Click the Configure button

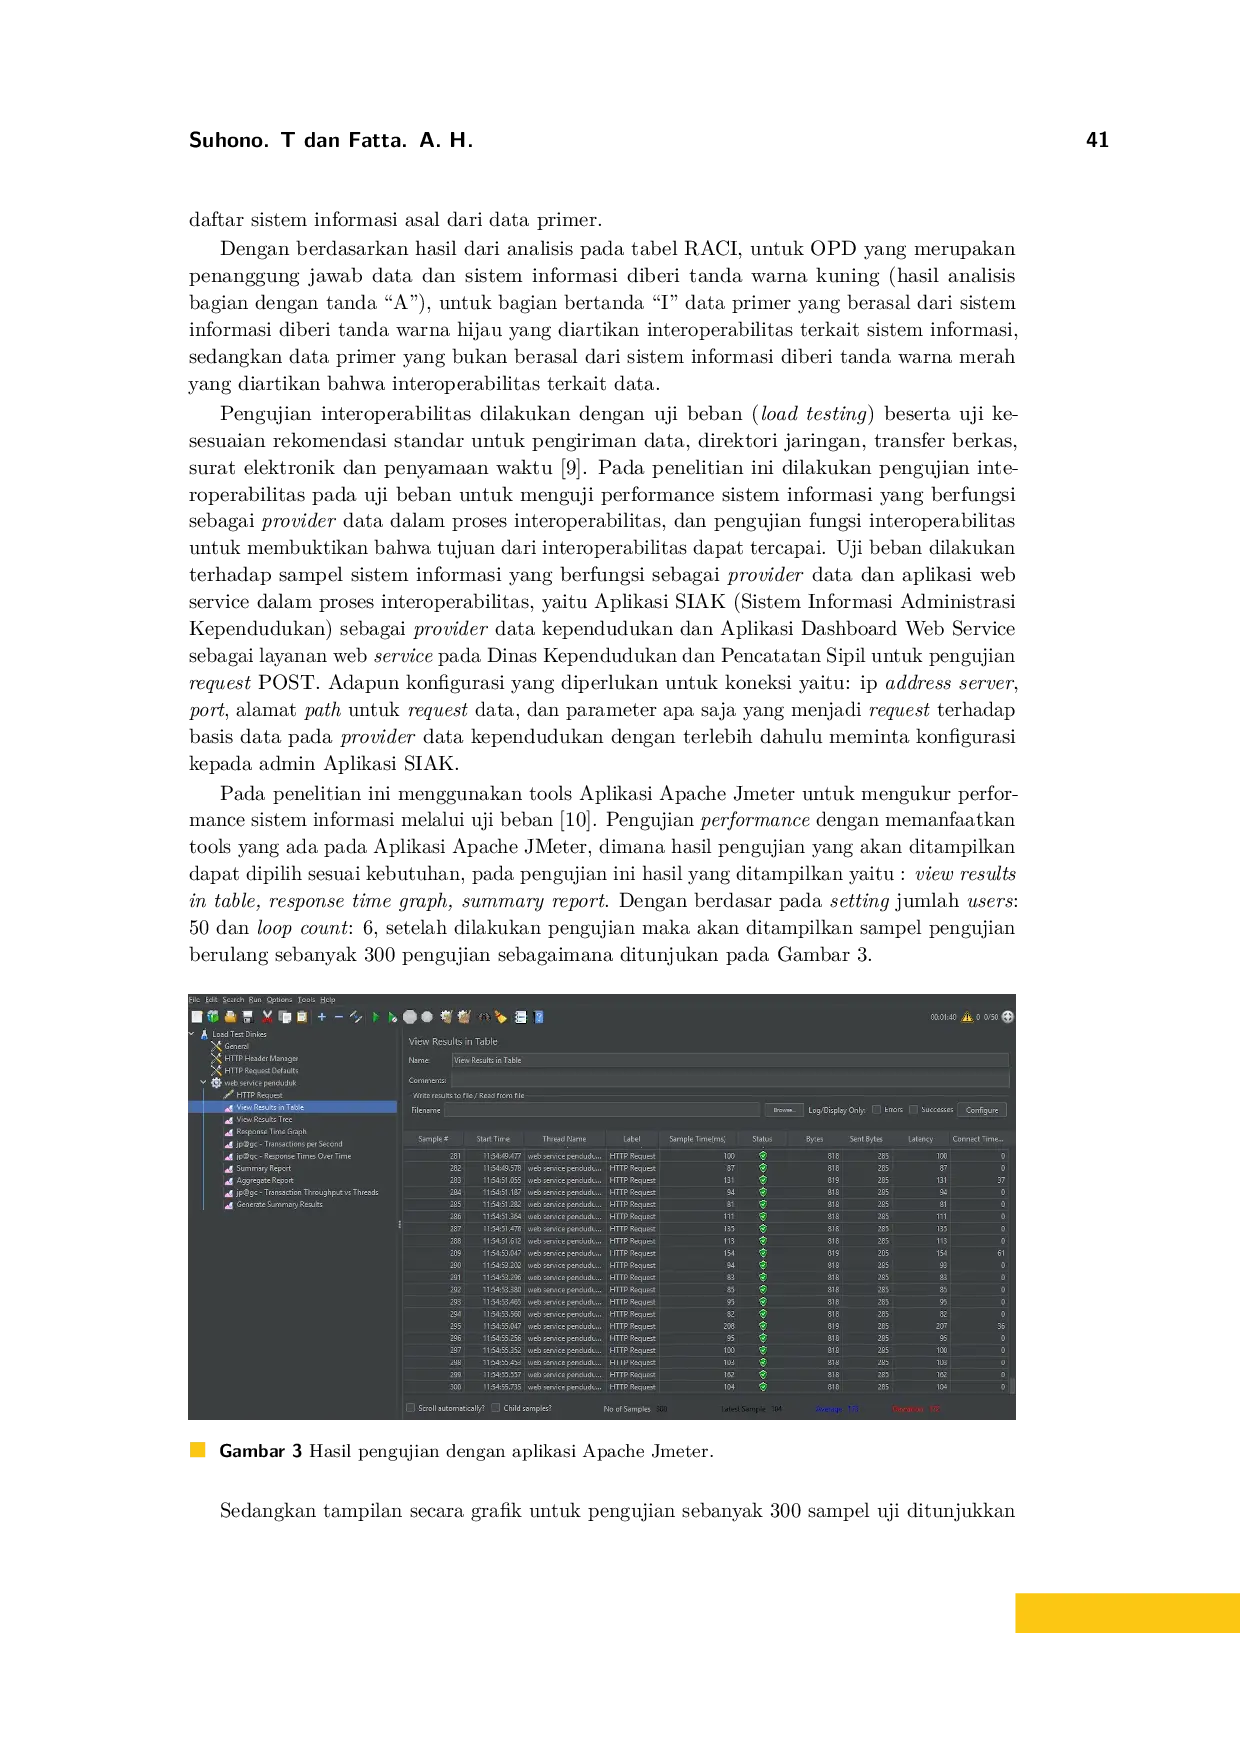tap(981, 1110)
